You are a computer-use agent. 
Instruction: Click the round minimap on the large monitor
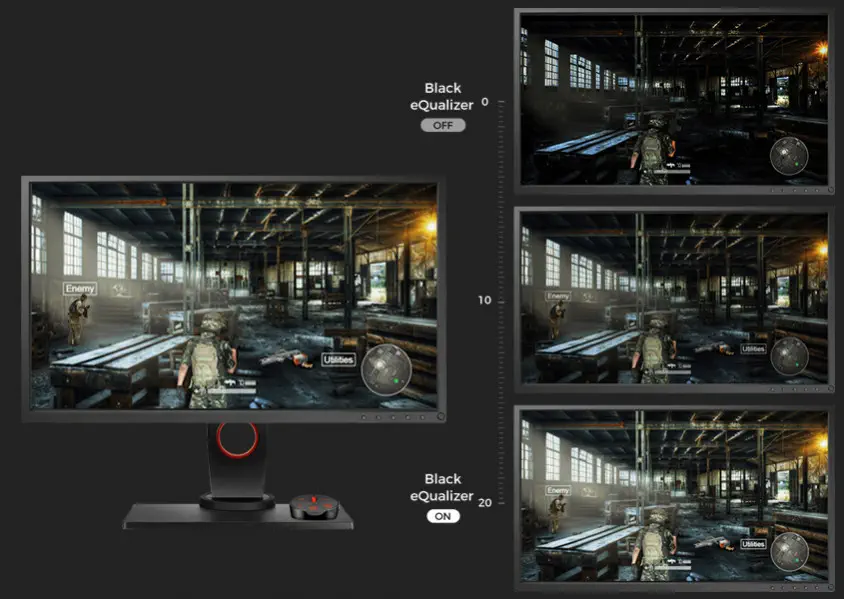[386, 369]
